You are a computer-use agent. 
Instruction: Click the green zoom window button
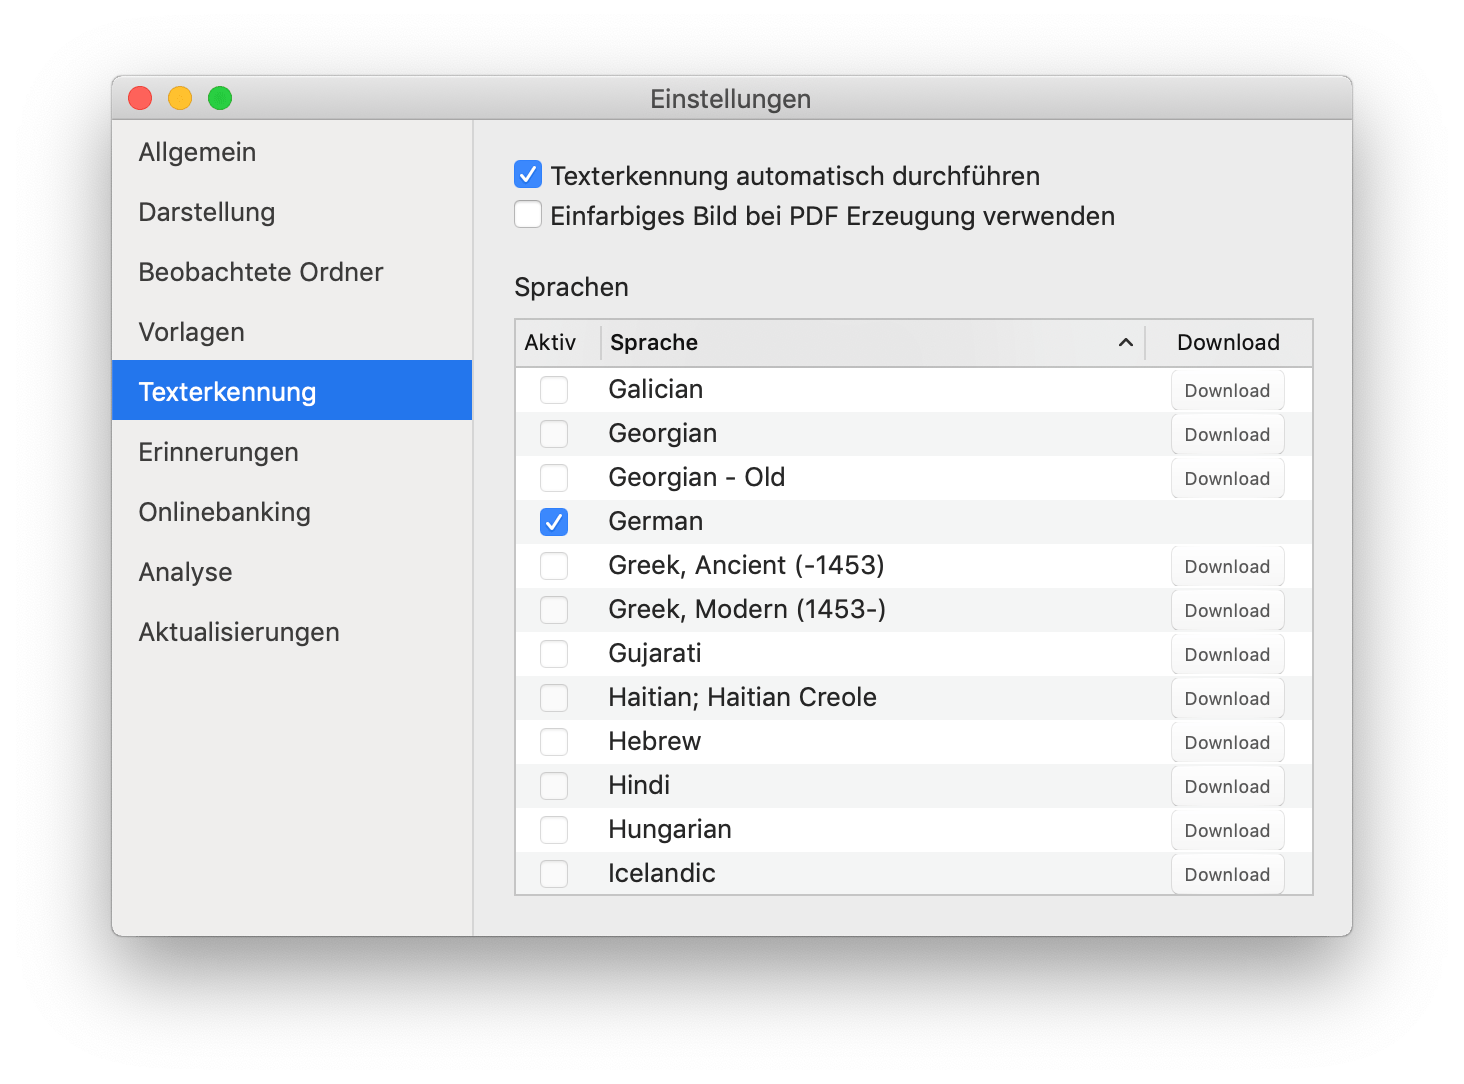point(220,98)
